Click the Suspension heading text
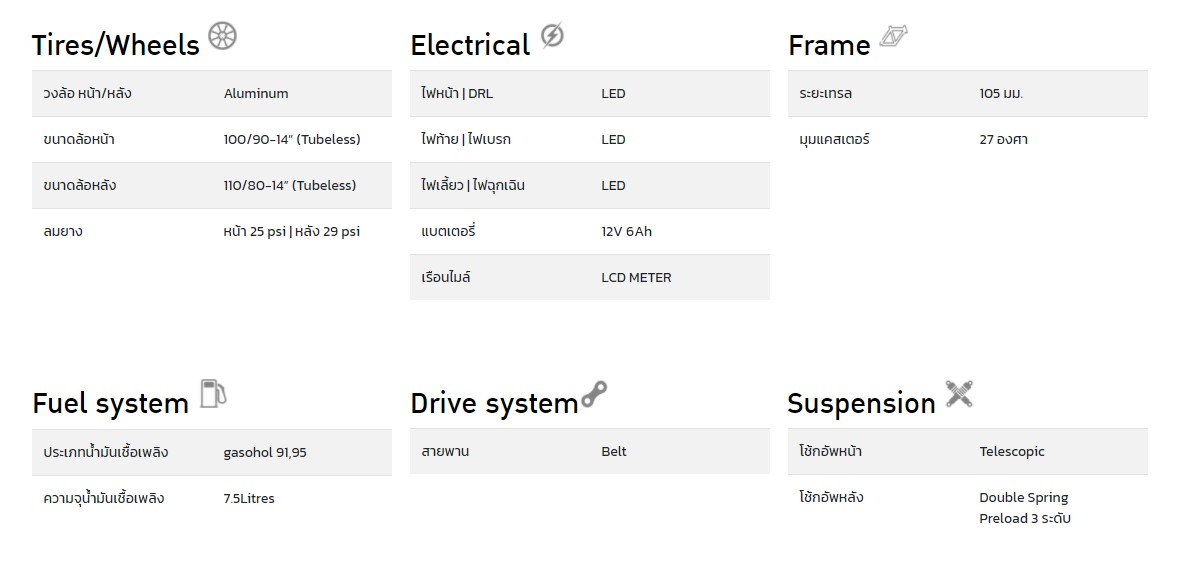Image resolution: width=1178 pixels, height=577 pixels. pyautogui.click(x=861, y=403)
